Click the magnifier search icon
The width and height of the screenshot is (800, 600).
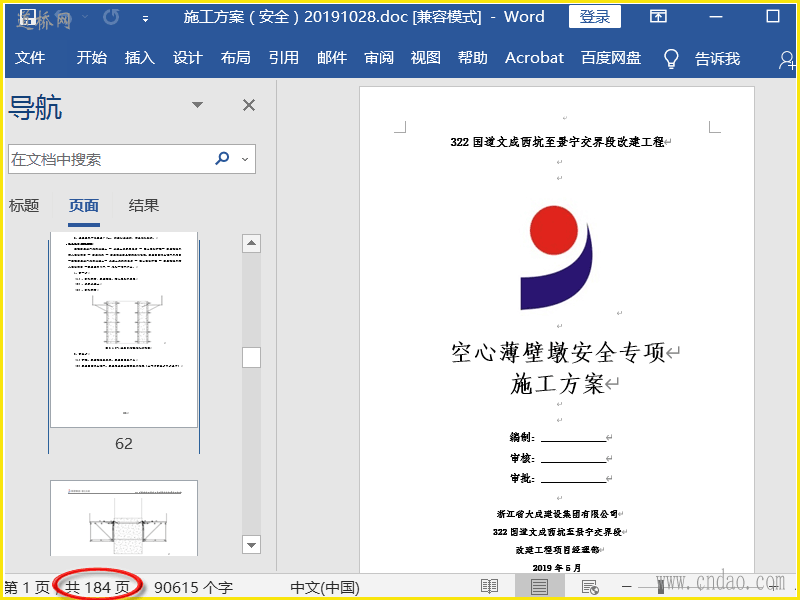click(222, 158)
